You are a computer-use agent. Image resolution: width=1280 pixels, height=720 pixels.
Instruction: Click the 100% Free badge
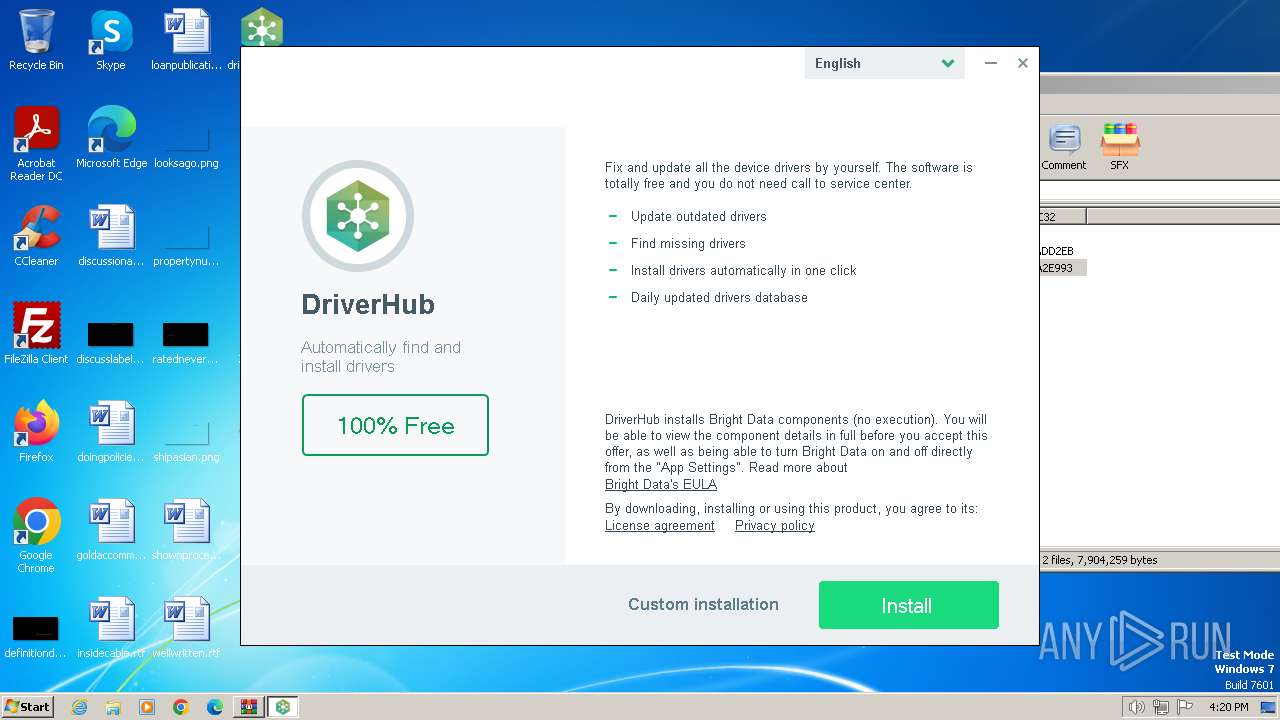395,425
